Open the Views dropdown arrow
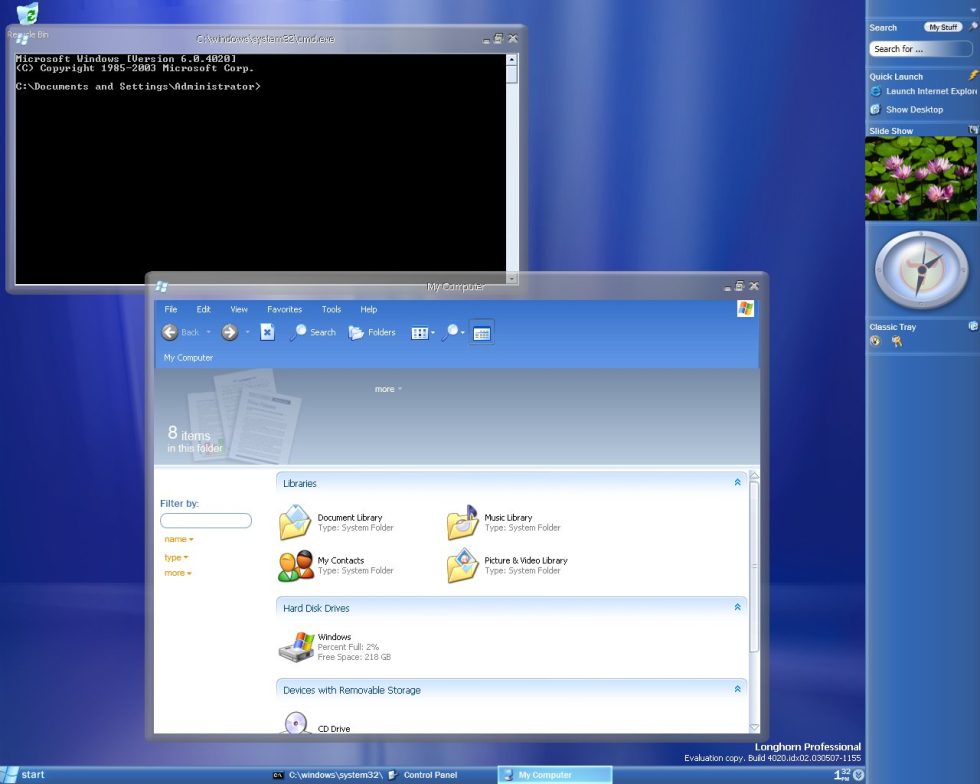This screenshot has width=980, height=784. 432,333
